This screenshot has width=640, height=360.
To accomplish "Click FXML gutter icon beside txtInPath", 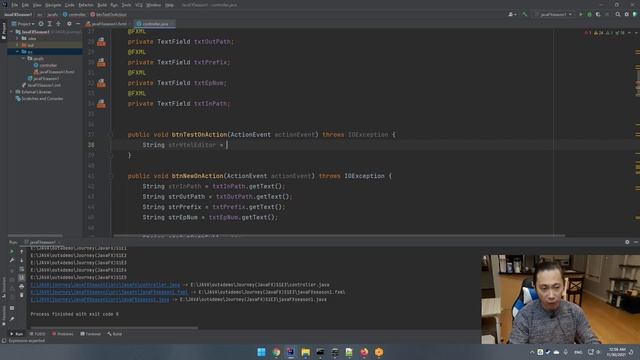I will pos(101,104).
